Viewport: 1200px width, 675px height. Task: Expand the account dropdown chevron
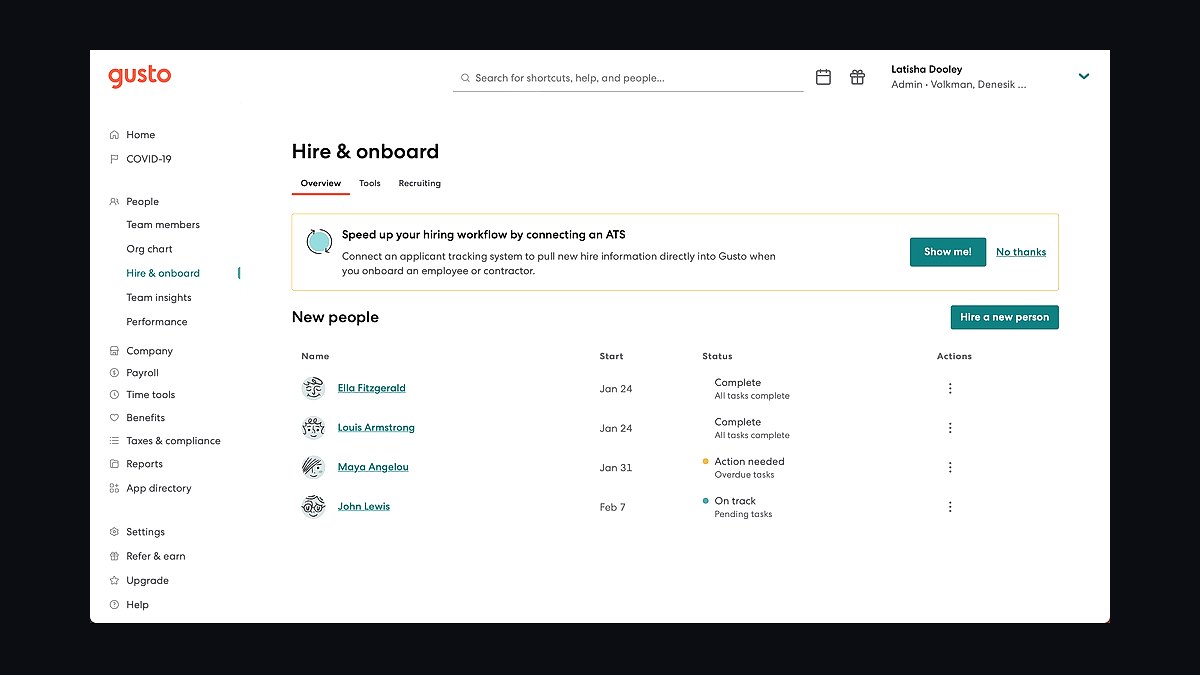1084,76
